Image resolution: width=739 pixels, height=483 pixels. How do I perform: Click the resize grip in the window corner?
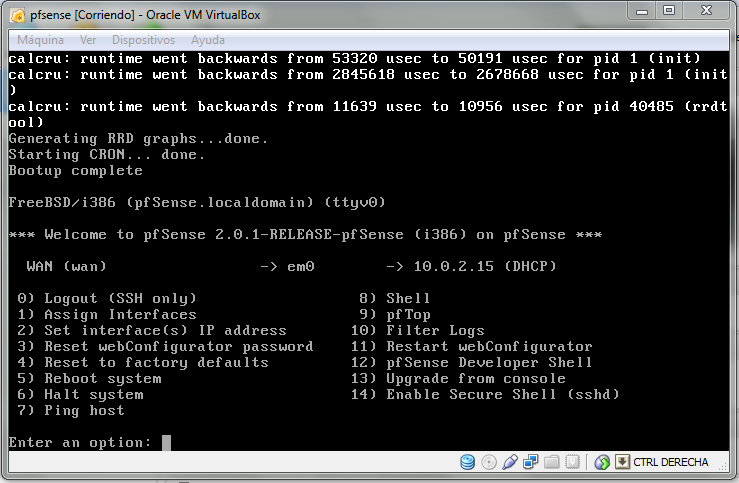point(727,471)
